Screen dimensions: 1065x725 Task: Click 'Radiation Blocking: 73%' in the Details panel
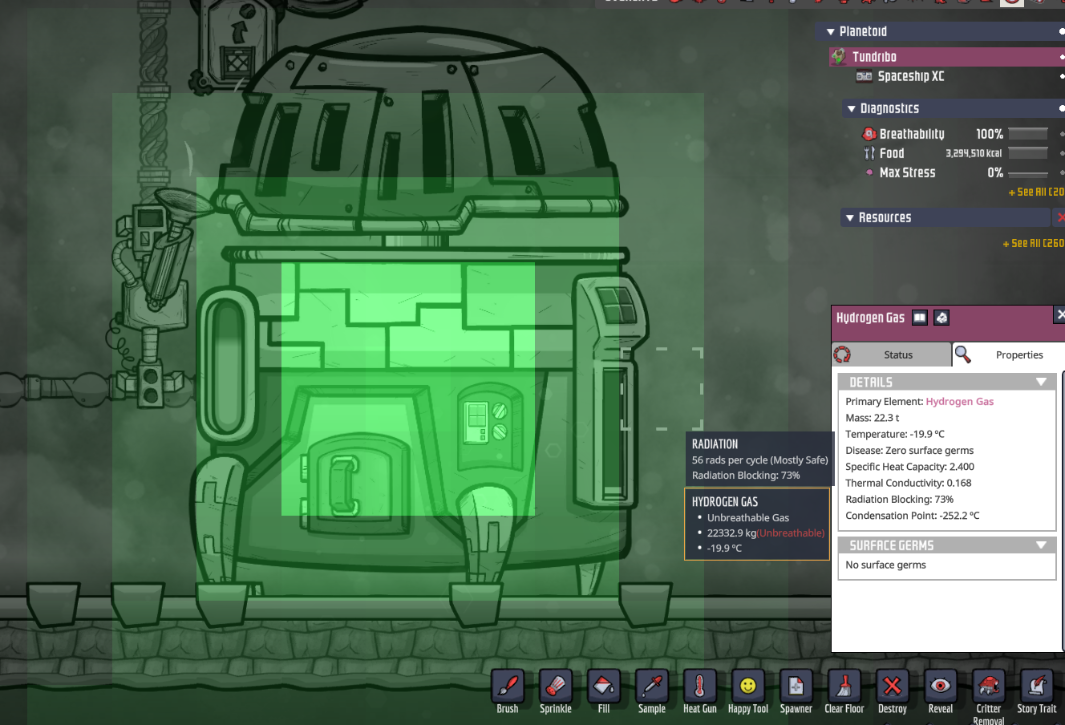coord(899,499)
